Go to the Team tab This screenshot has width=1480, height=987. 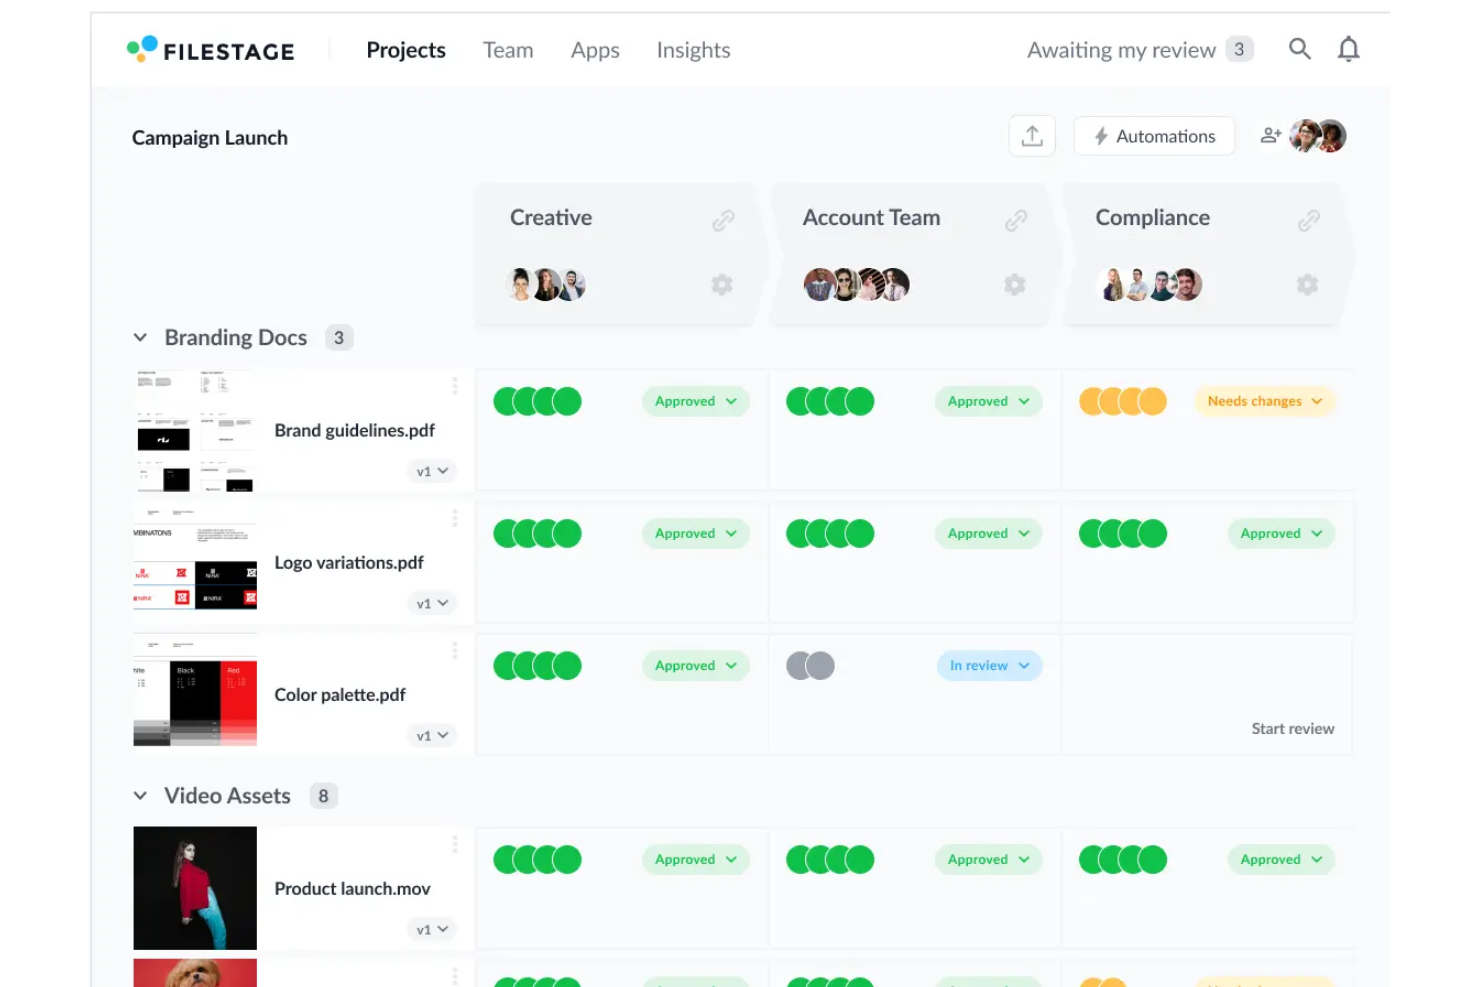(x=508, y=50)
